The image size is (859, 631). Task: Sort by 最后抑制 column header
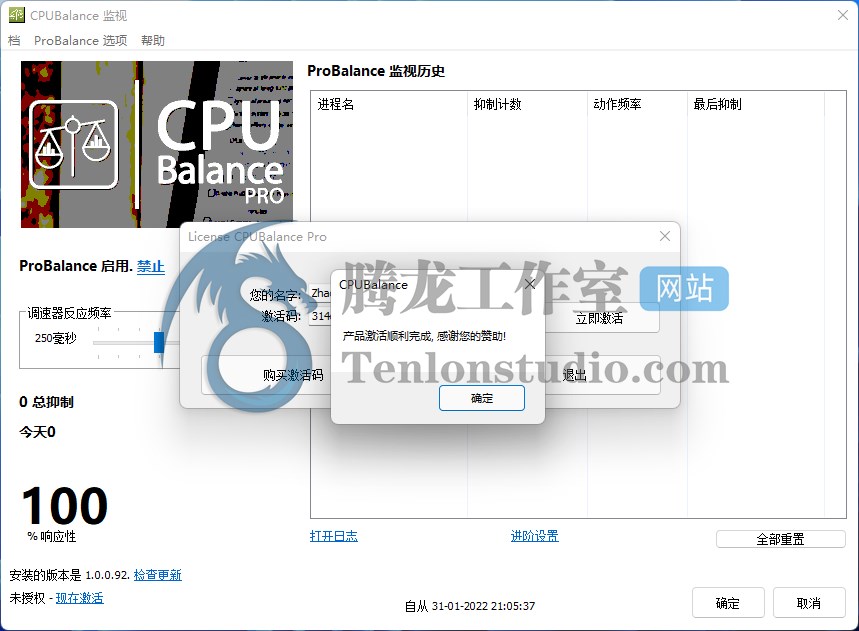point(755,104)
